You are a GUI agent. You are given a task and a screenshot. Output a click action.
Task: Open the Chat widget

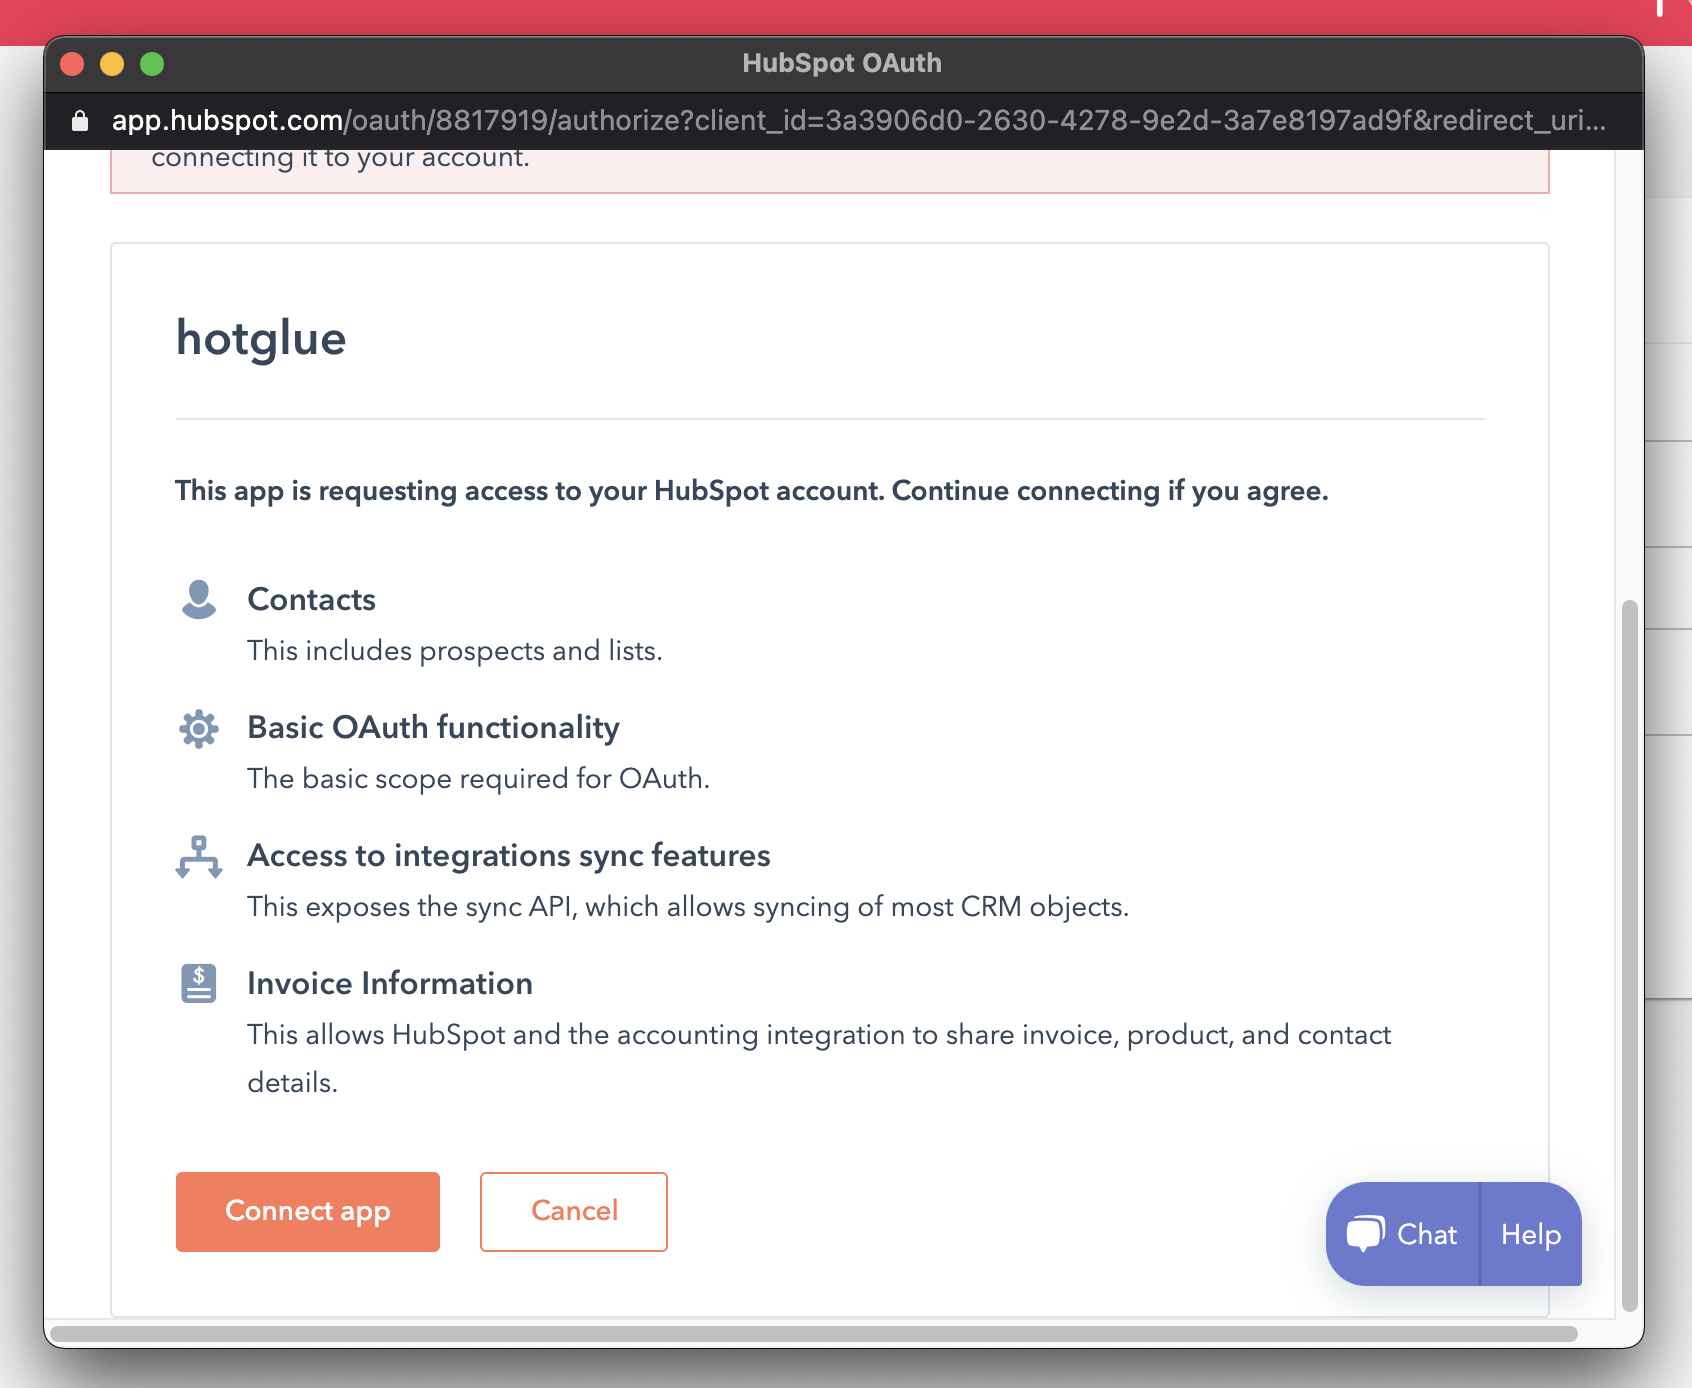click(1403, 1234)
